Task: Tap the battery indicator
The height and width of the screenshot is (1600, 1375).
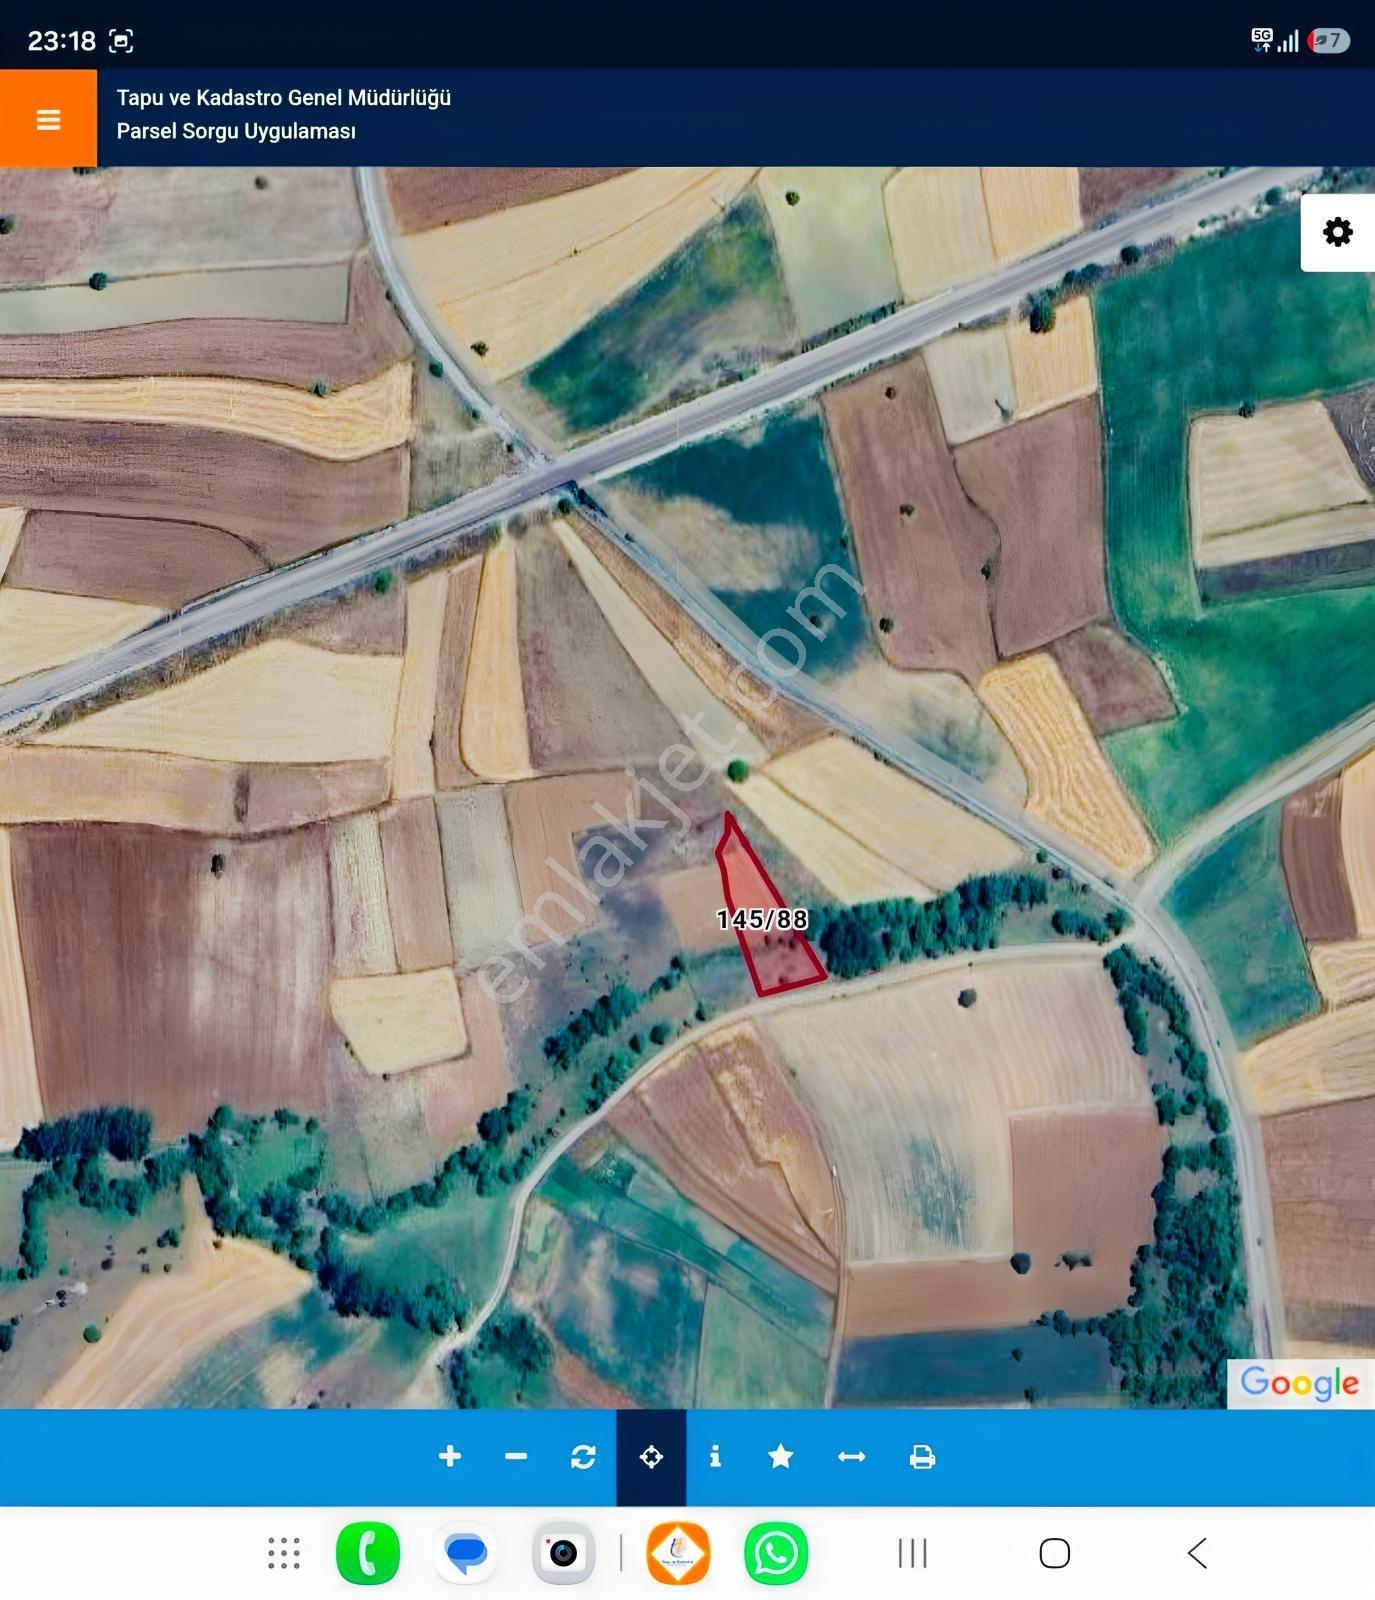Action: pyautogui.click(x=1329, y=40)
